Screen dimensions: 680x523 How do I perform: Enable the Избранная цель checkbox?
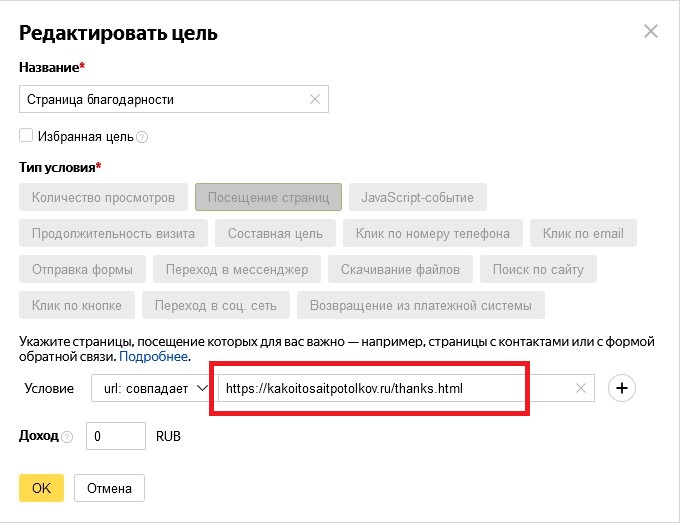pyautogui.click(x=26, y=135)
